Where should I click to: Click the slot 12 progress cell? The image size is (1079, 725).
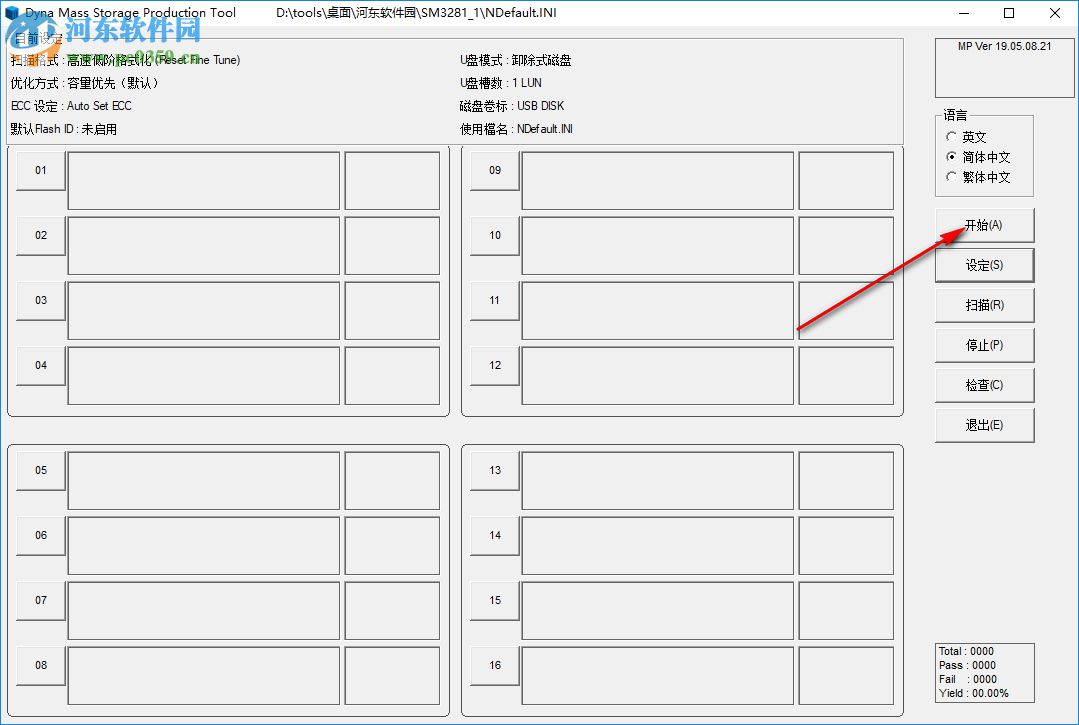(845, 375)
